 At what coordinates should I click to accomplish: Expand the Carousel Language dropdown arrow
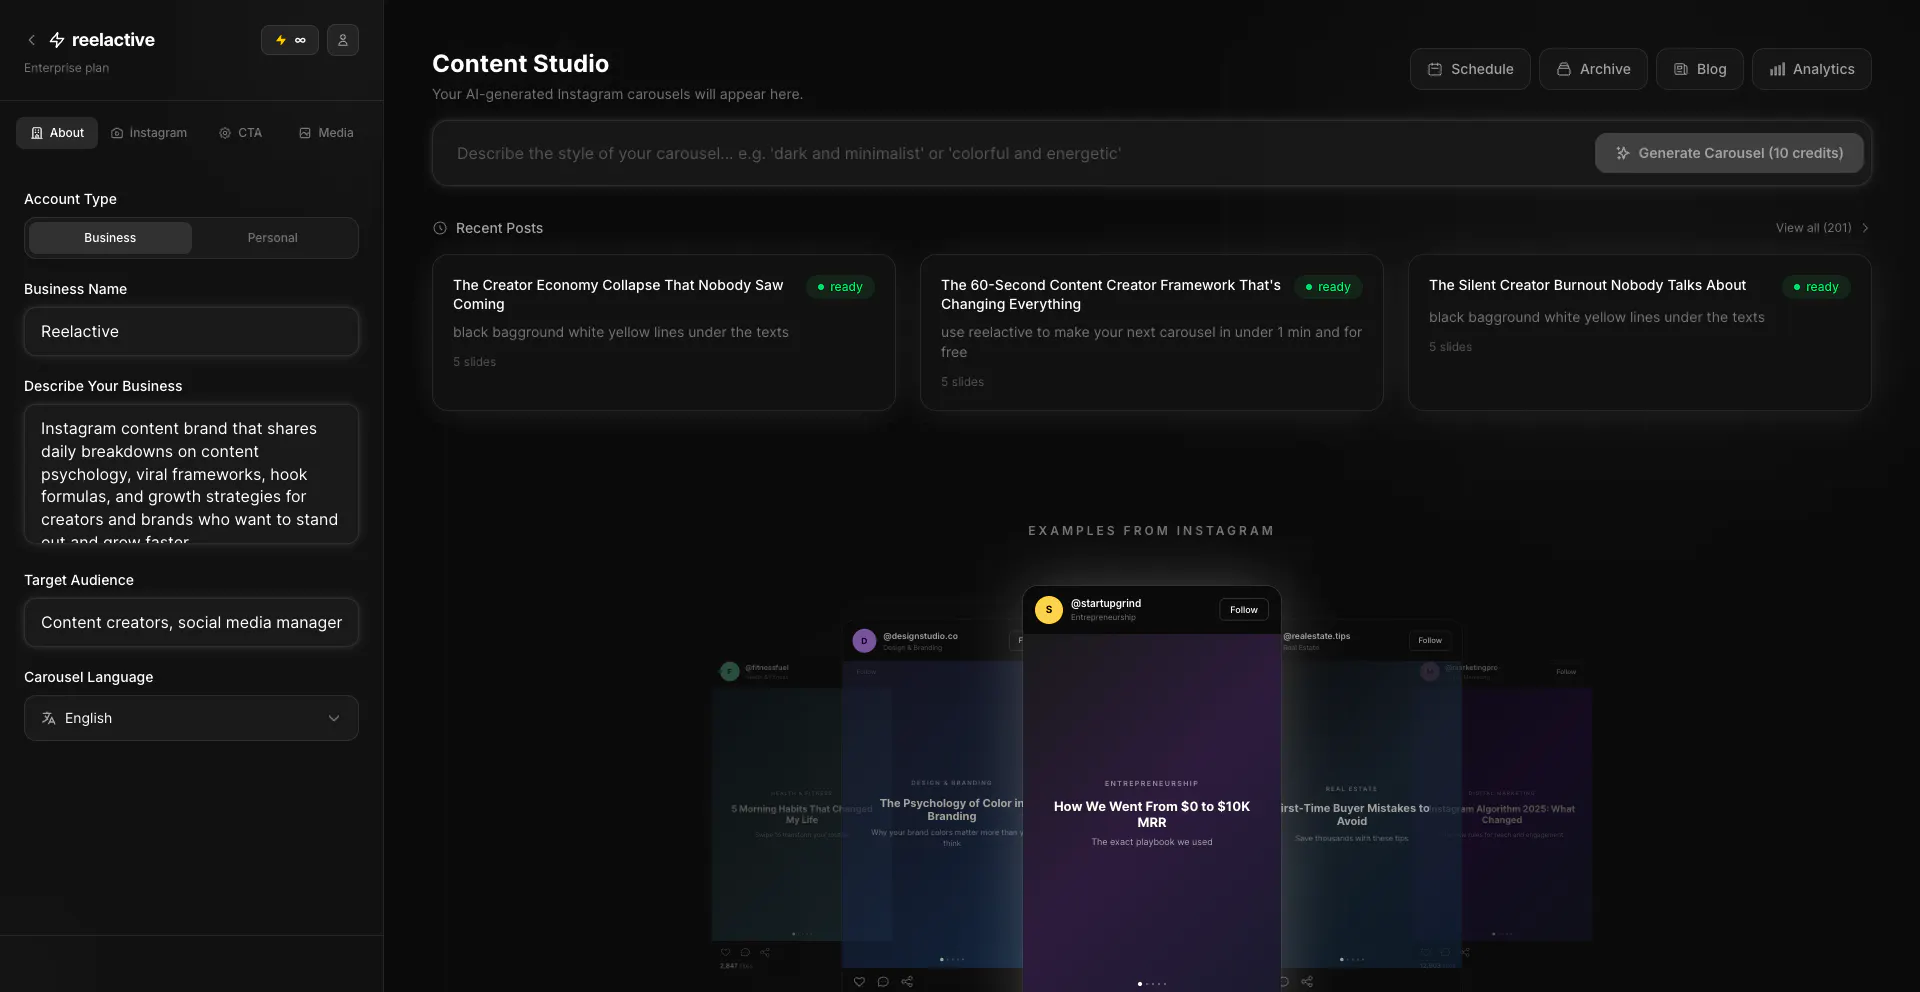[x=334, y=718]
